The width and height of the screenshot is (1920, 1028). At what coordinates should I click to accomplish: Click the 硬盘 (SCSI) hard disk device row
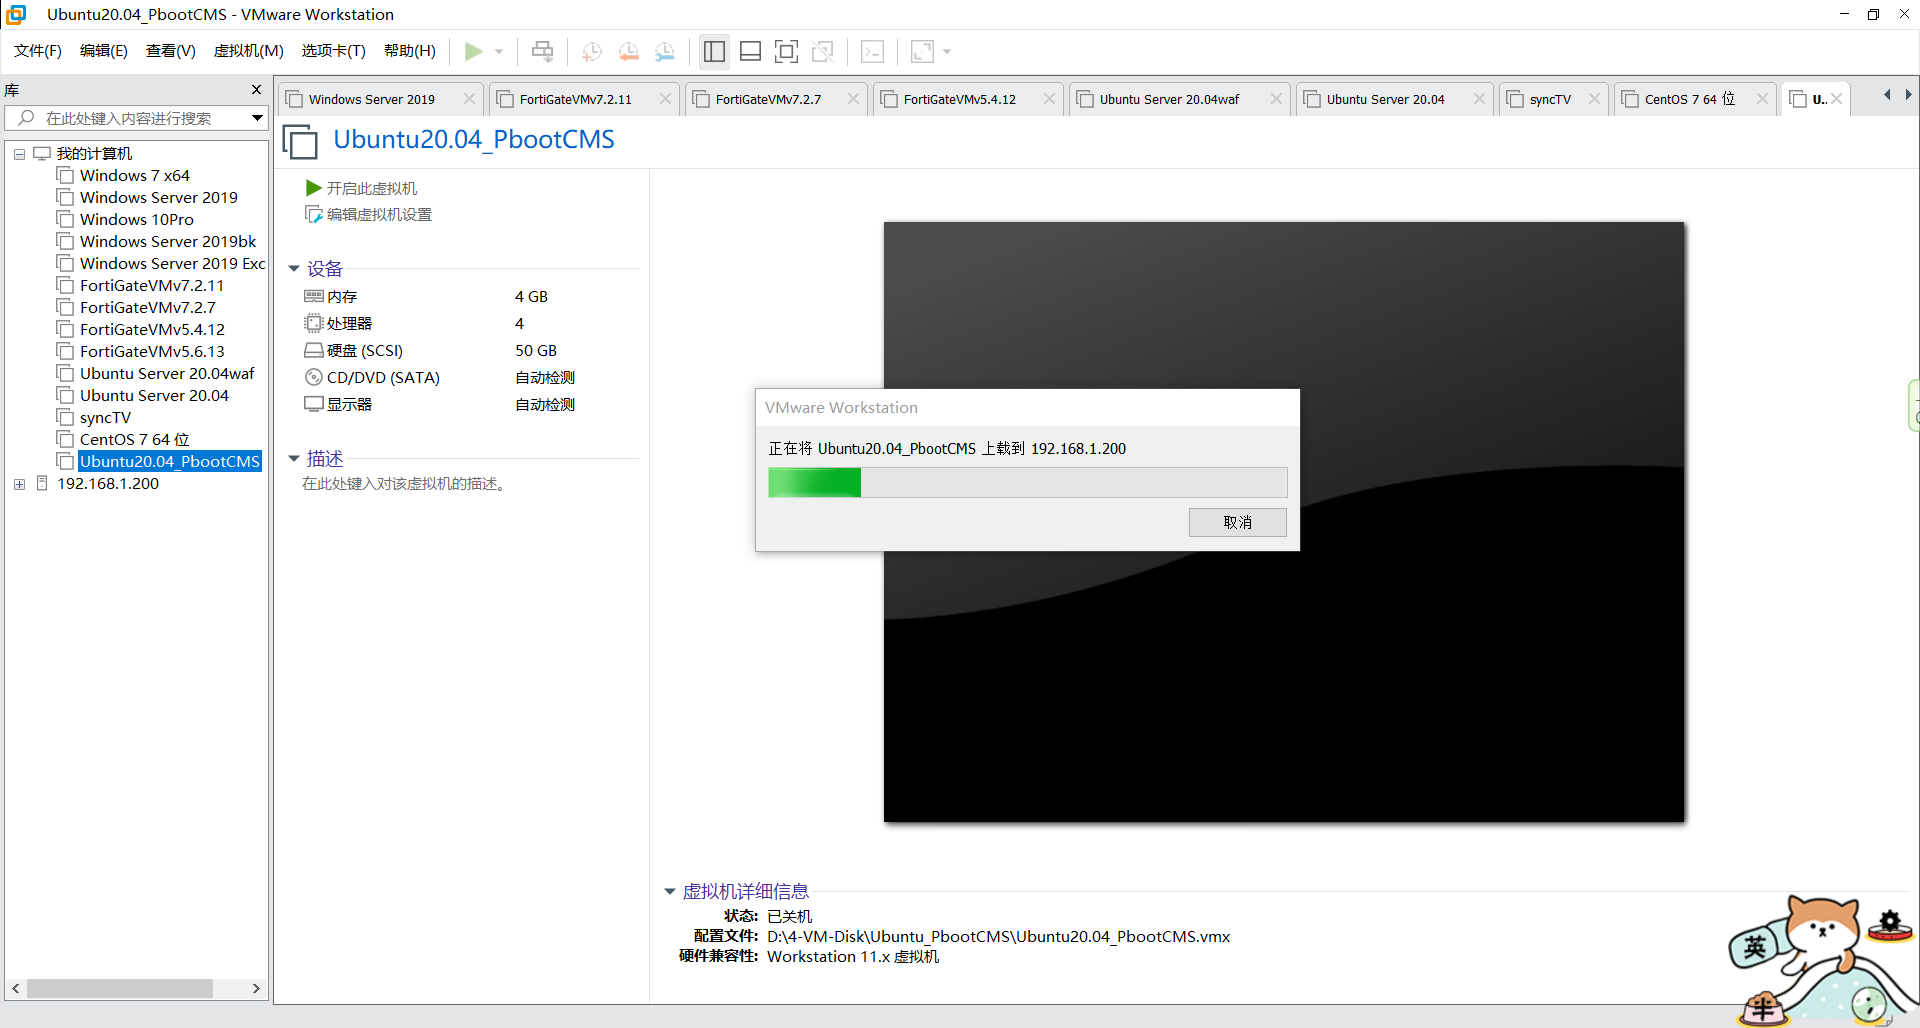click(470, 351)
